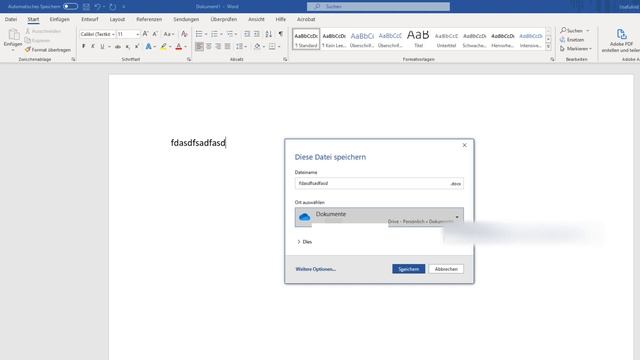Click the center align icon
This screenshot has width=640, height=360.
[x=209, y=47]
